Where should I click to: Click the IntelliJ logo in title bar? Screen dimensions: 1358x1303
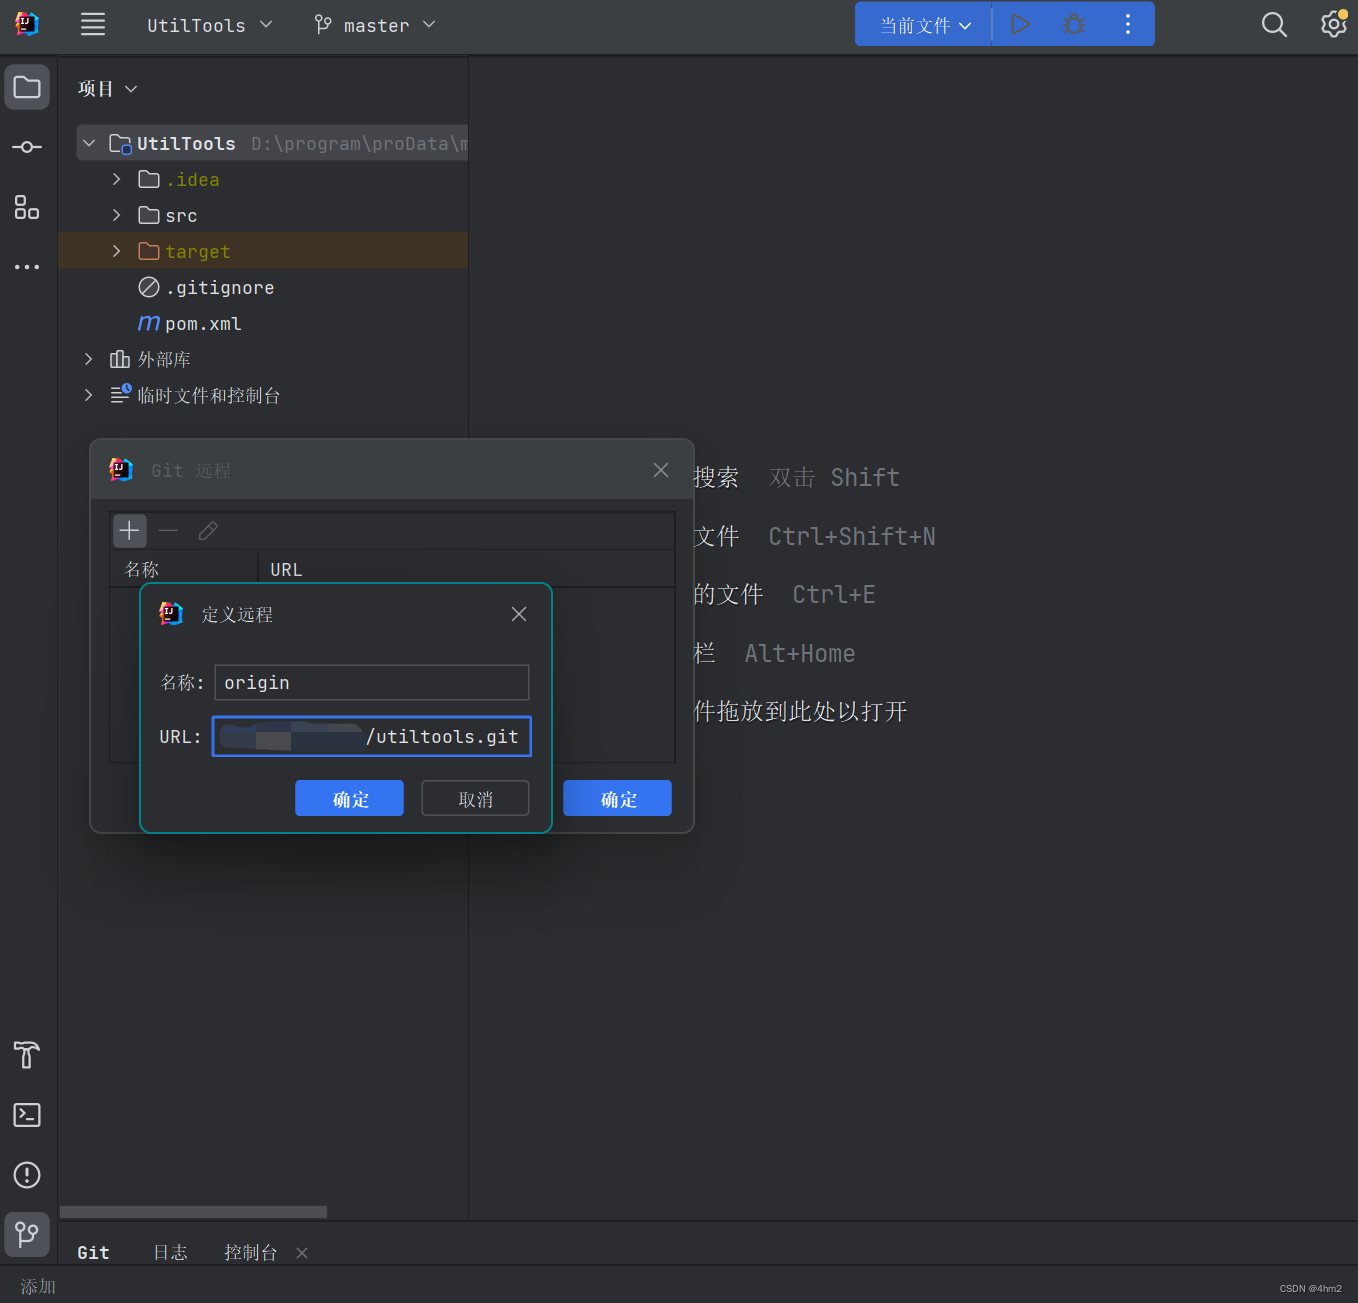[x=27, y=24]
